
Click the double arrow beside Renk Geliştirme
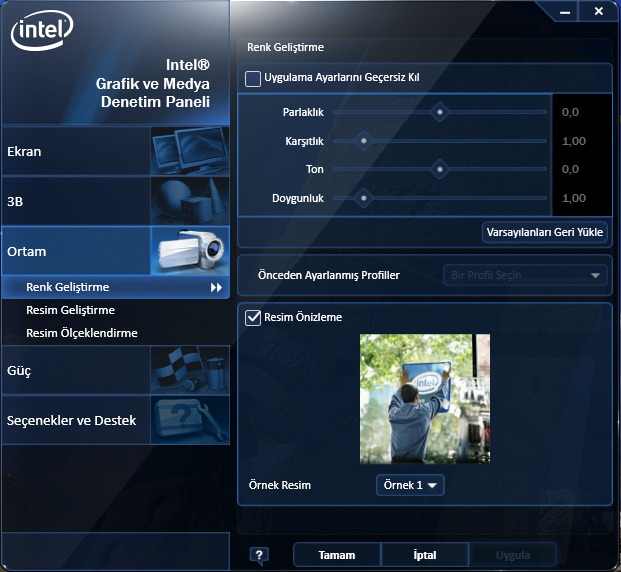215,288
